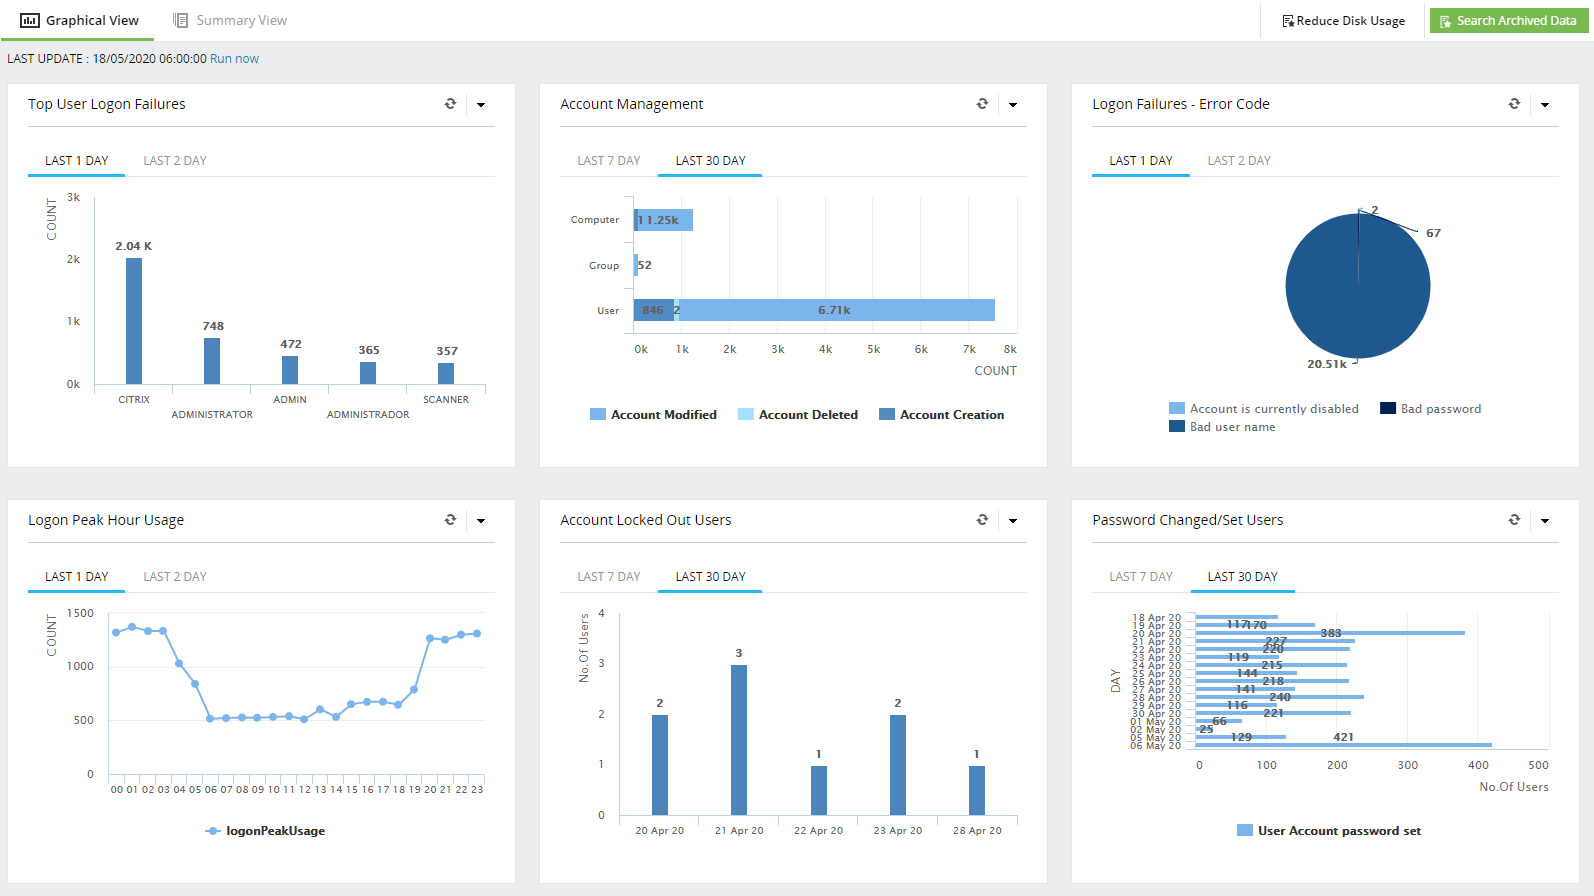Refresh the Password Changed/Set Users widget

point(1514,520)
